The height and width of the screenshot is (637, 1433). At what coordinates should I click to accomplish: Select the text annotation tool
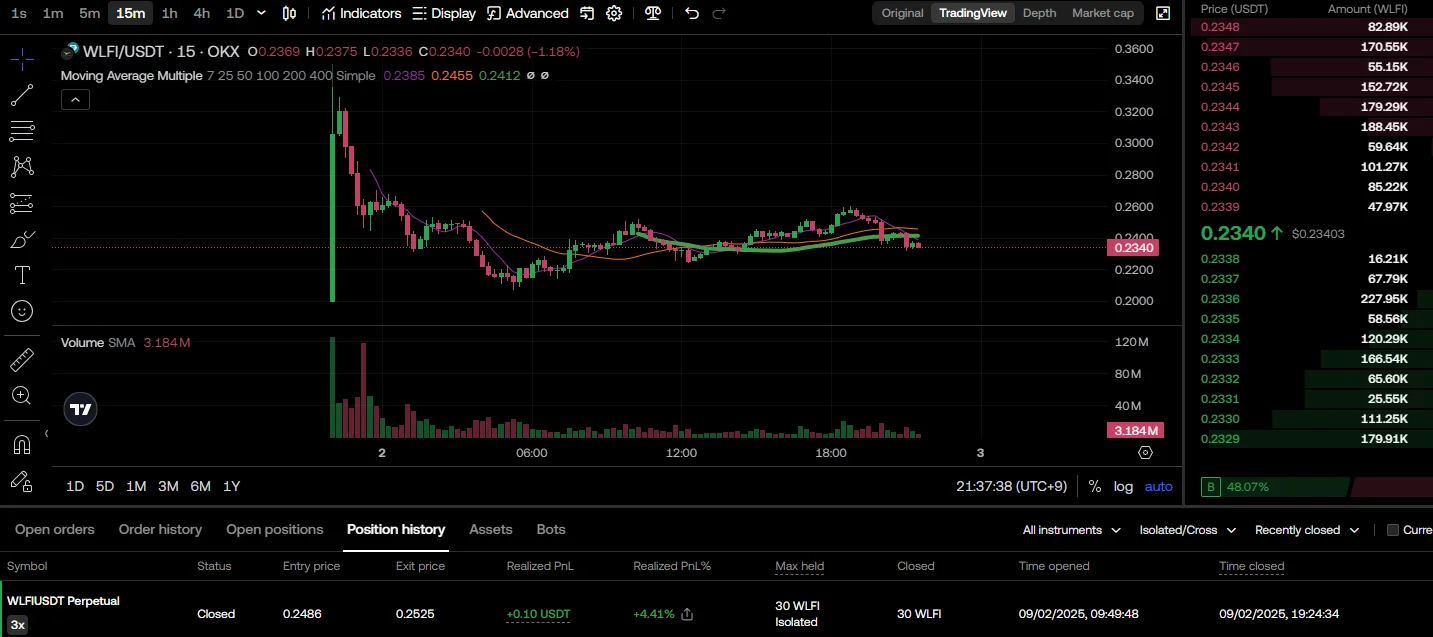tap(22, 275)
